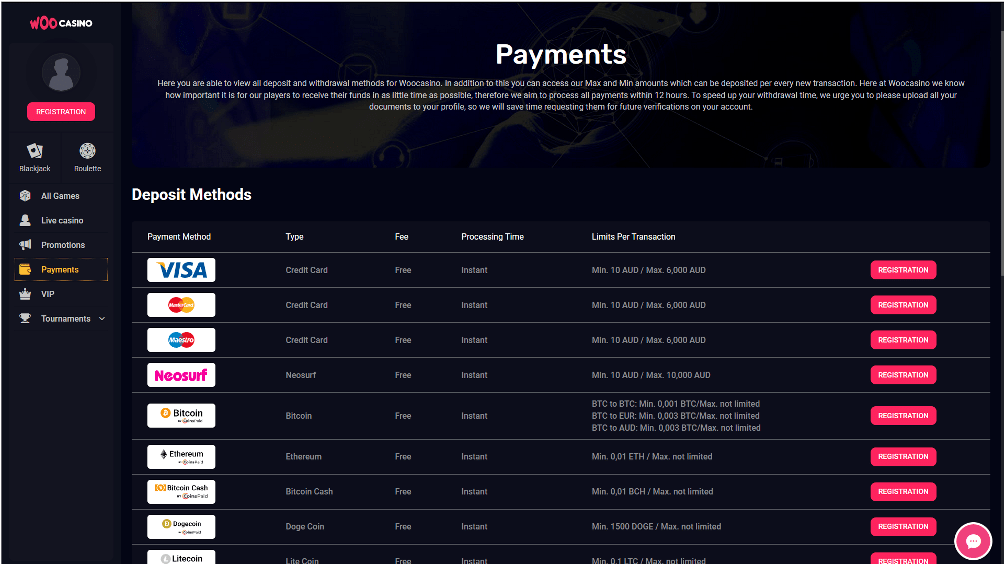Click the Live casino dealer icon

(25, 220)
